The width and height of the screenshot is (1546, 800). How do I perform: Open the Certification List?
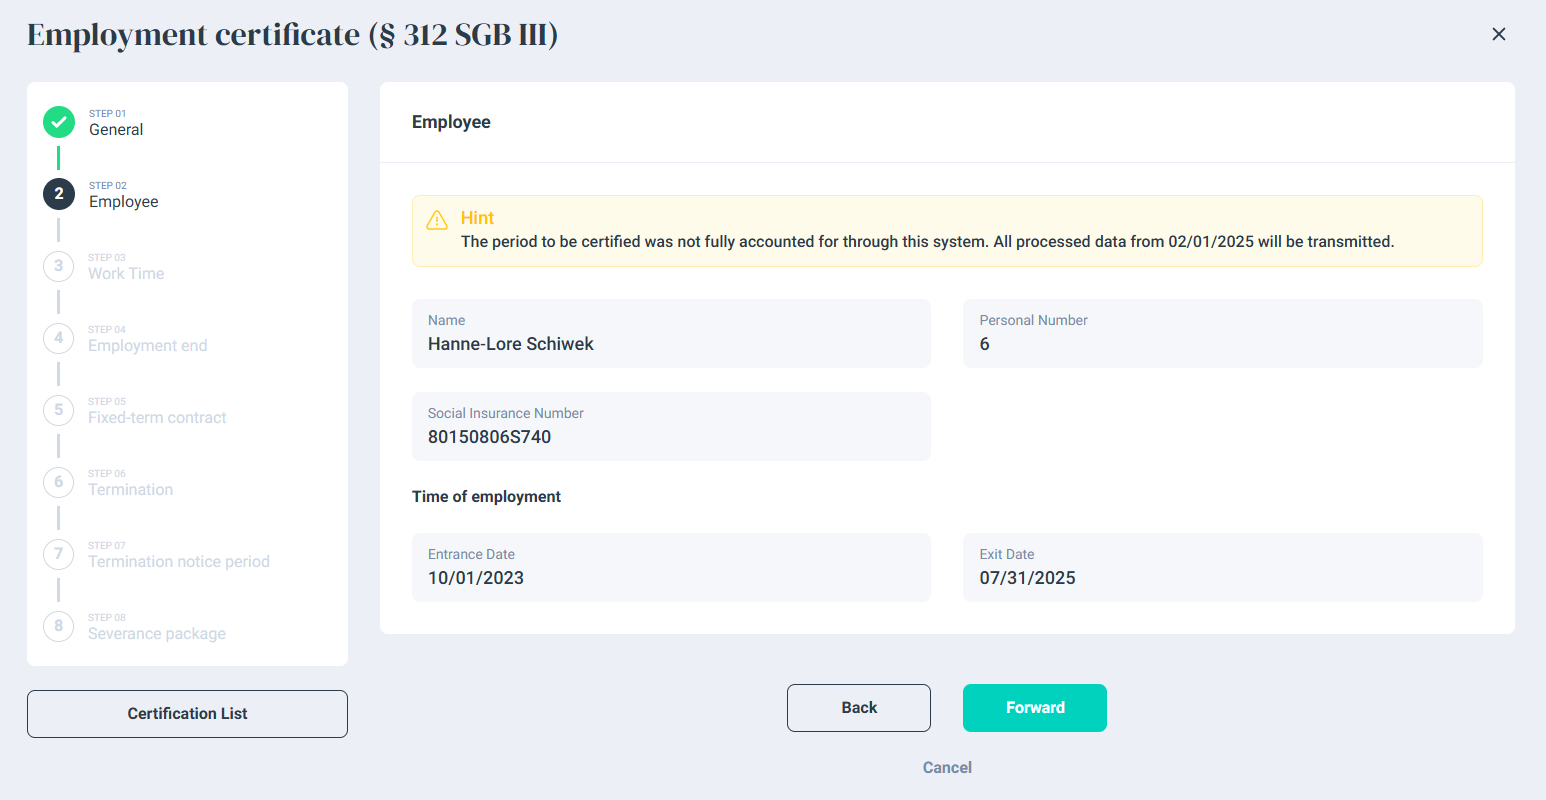187,714
